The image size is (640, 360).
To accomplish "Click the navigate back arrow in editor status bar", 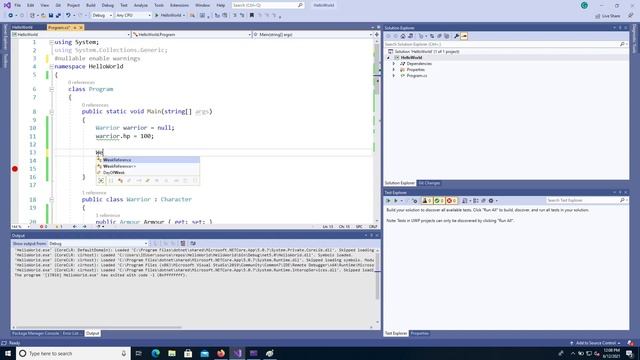I will [75, 227].
